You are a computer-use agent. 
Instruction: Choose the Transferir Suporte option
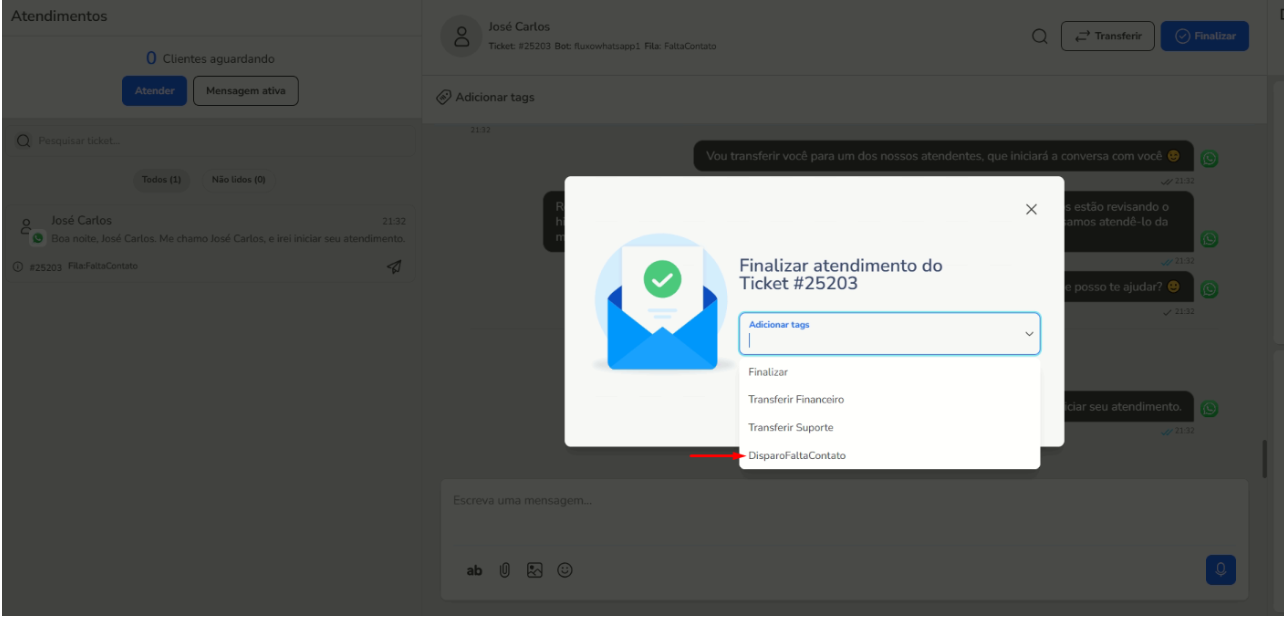click(790, 427)
